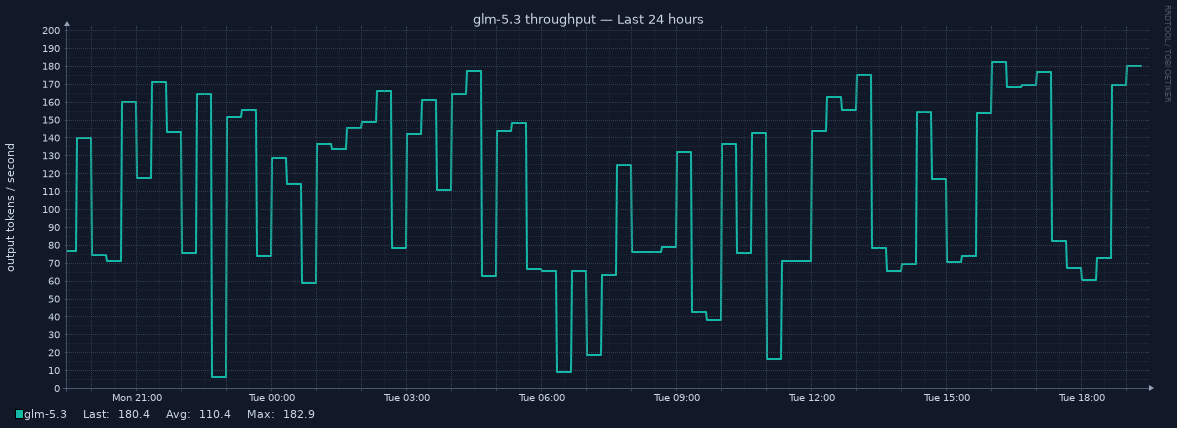This screenshot has width=1177, height=428.
Task: Click the glm-5.3 legend color swatch
Action: 20,414
